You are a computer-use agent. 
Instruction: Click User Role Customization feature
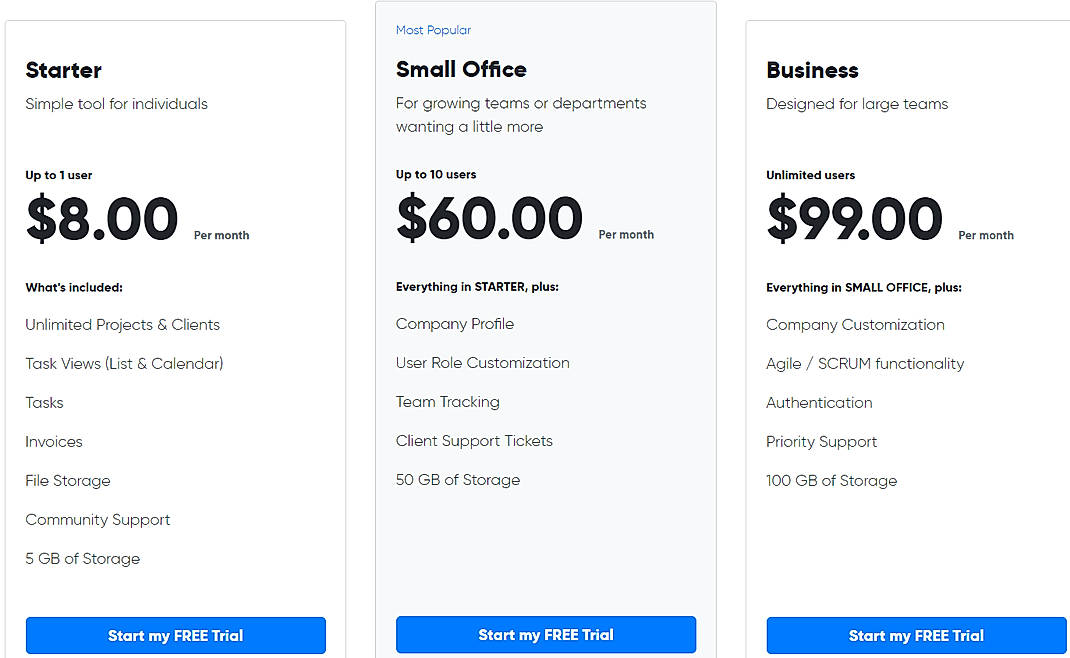coord(483,363)
